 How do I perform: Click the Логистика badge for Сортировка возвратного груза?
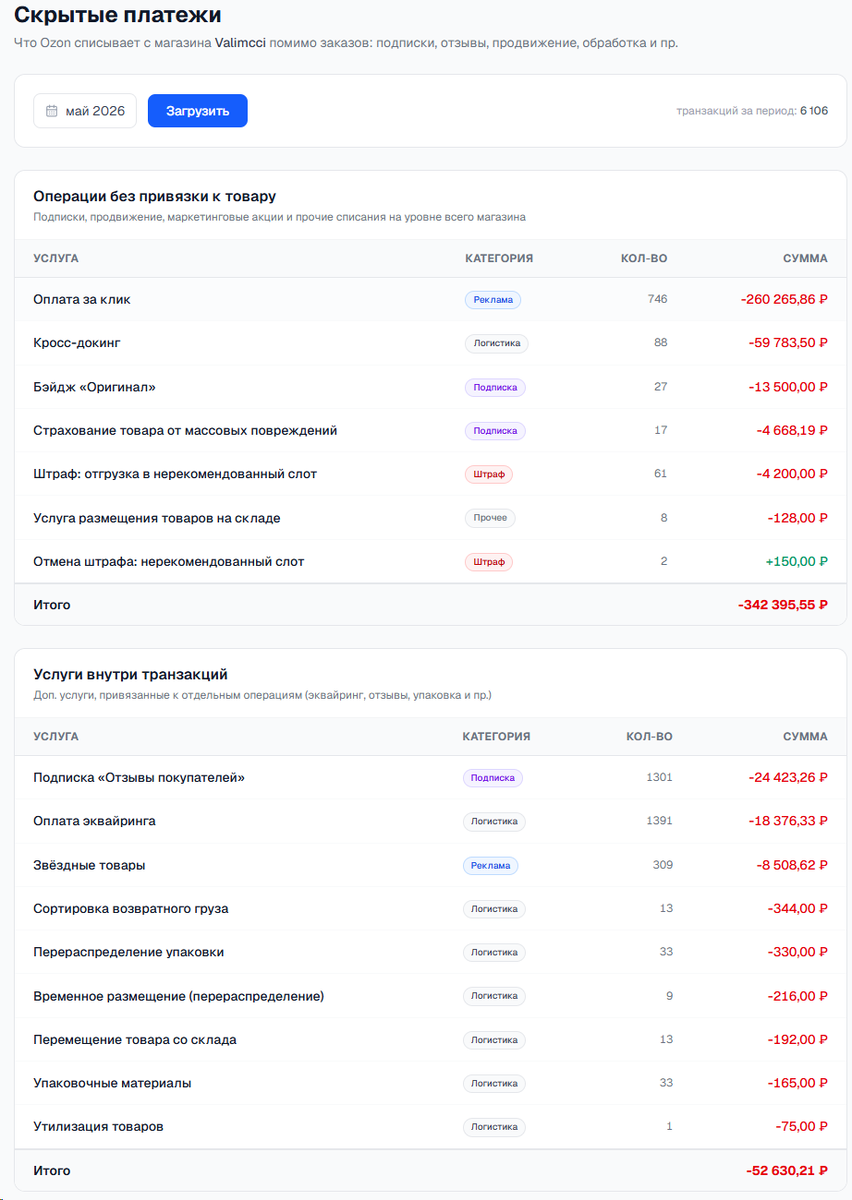tap(494, 909)
